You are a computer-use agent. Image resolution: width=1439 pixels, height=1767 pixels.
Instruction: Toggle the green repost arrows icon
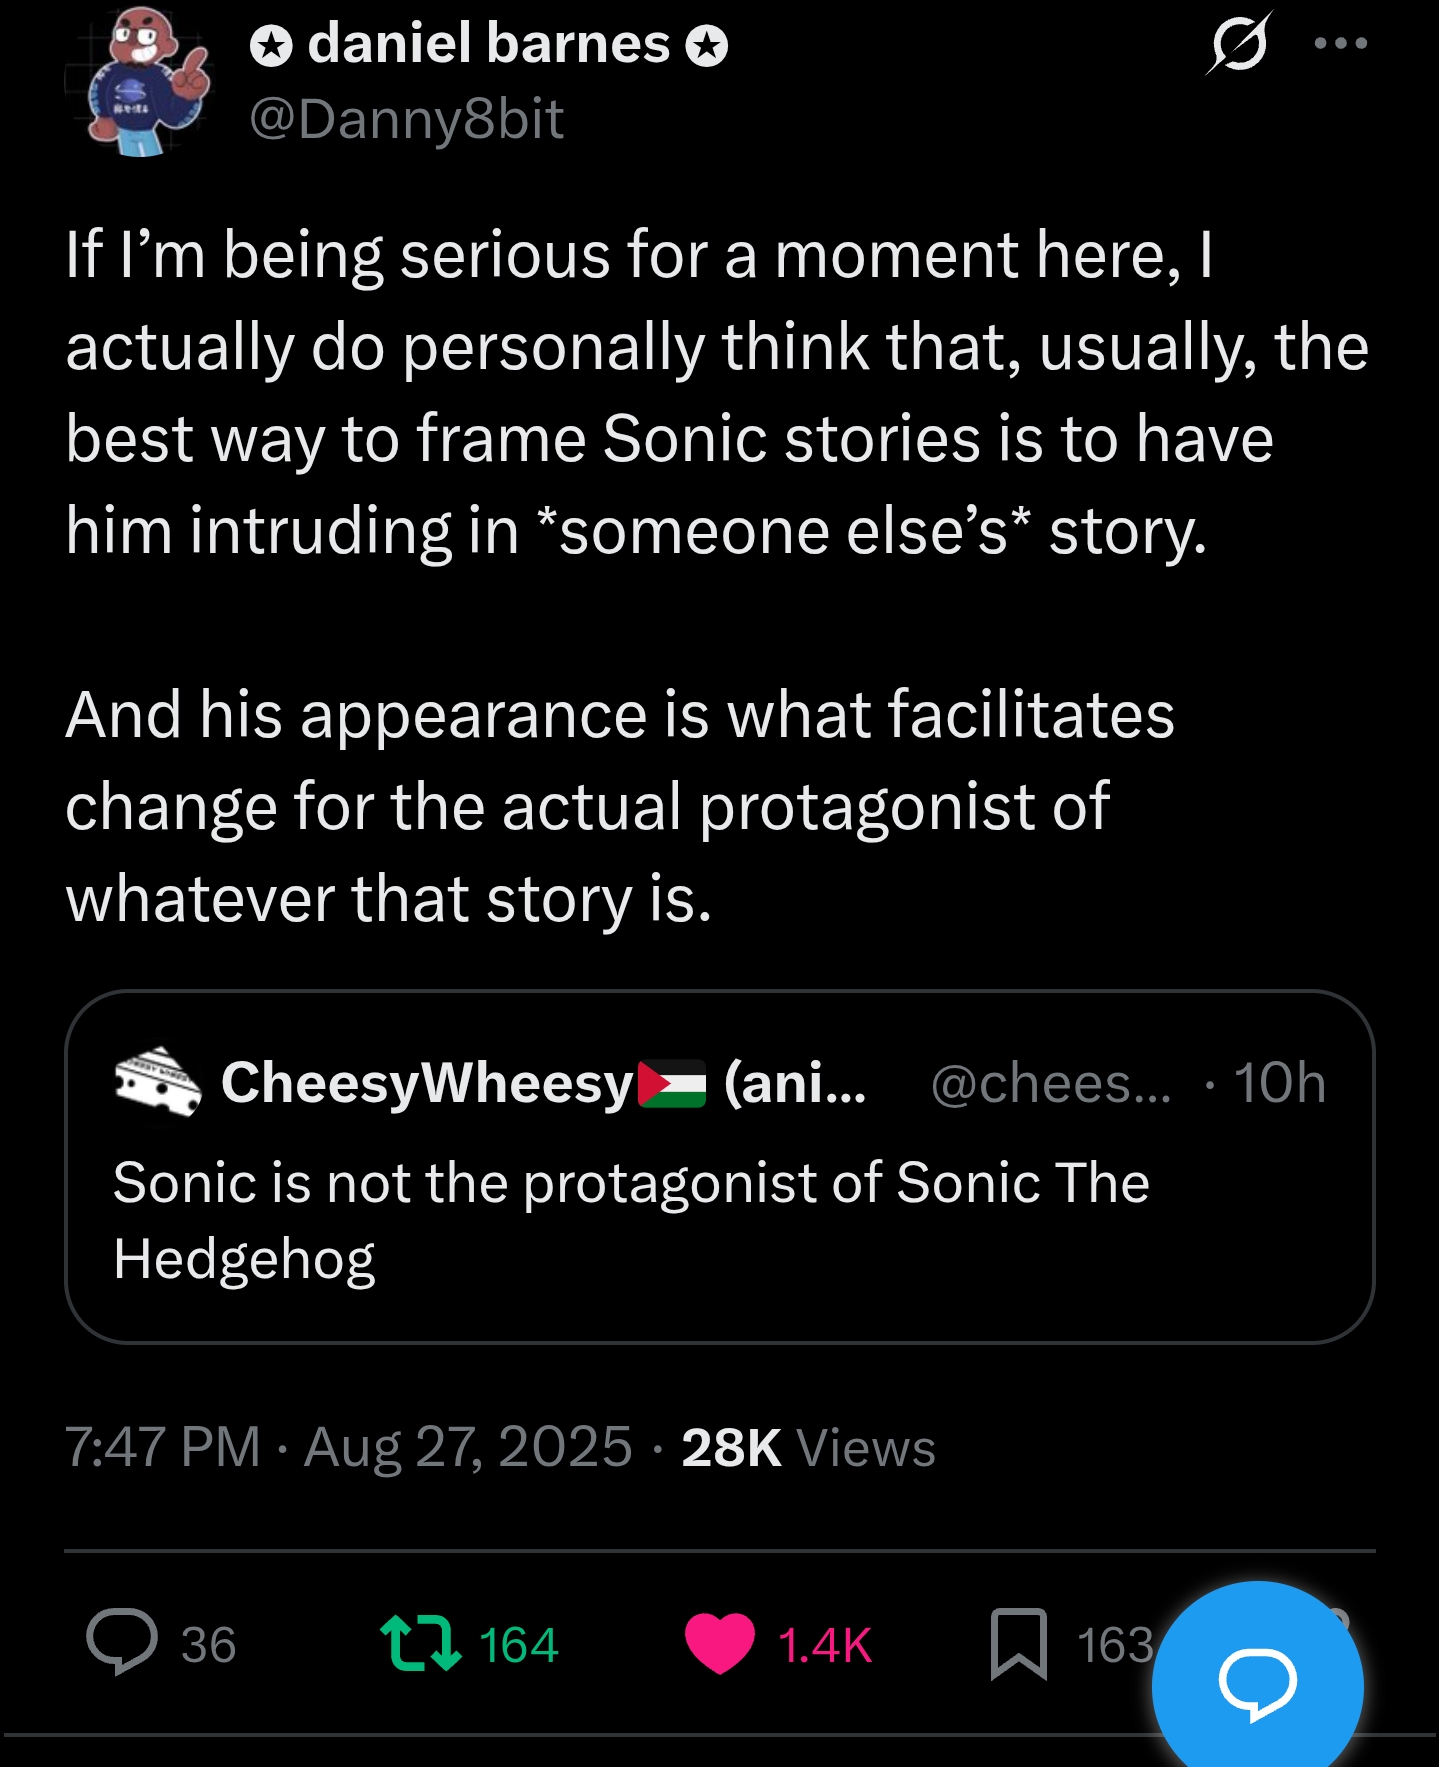click(x=421, y=1644)
